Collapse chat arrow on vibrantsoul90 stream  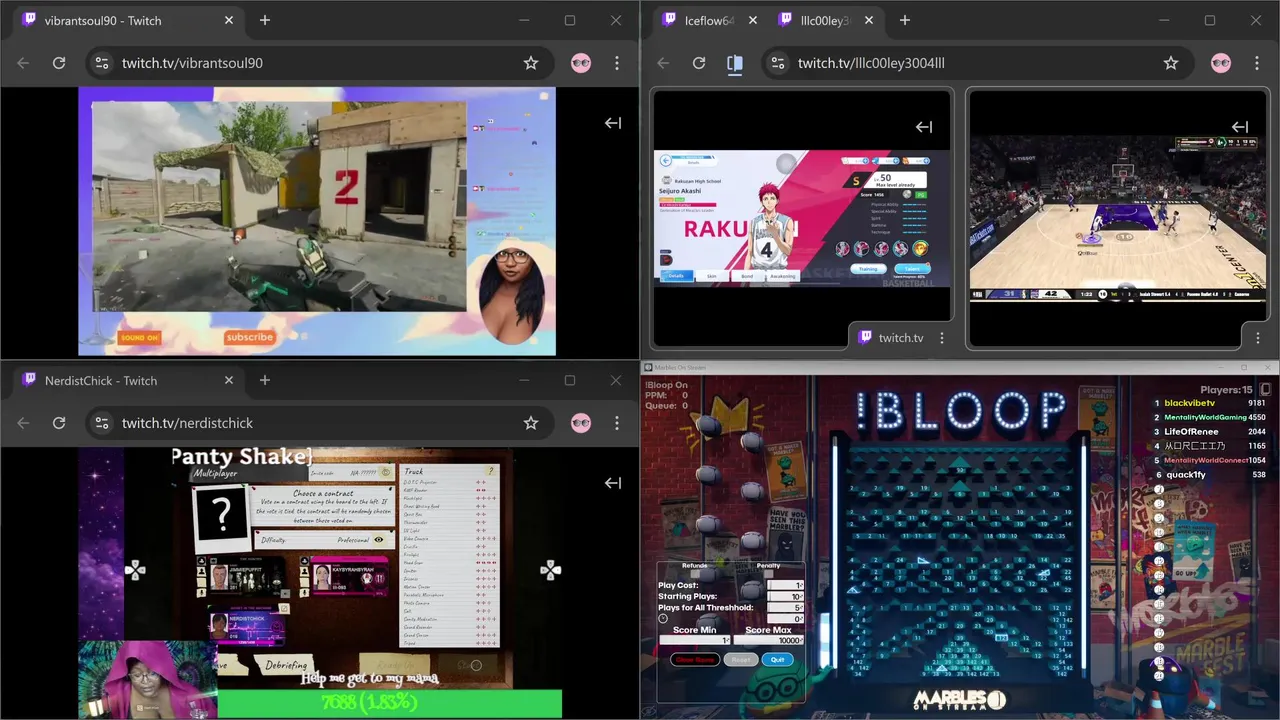coord(613,123)
